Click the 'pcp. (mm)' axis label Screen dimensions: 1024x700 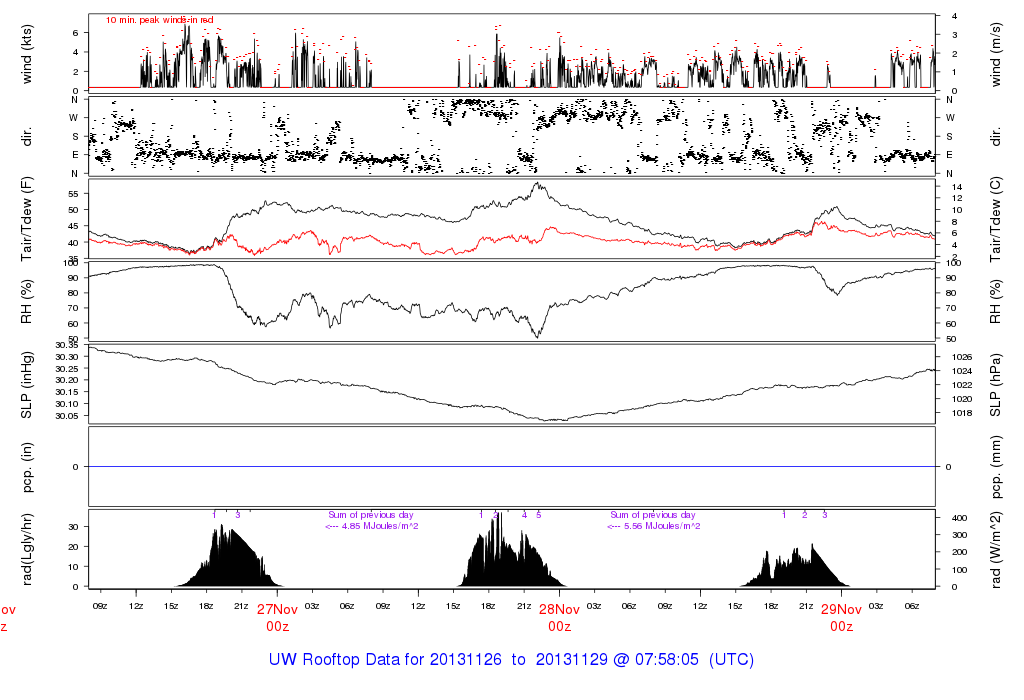(x=995, y=467)
